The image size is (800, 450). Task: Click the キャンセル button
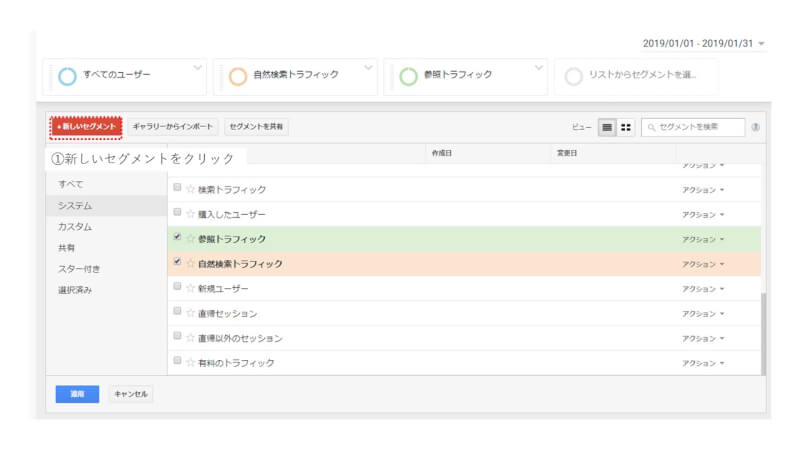131,394
